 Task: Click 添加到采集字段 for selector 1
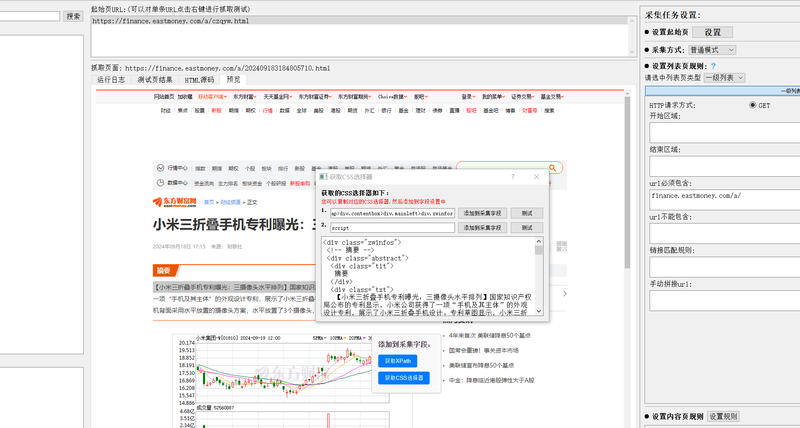pos(482,213)
